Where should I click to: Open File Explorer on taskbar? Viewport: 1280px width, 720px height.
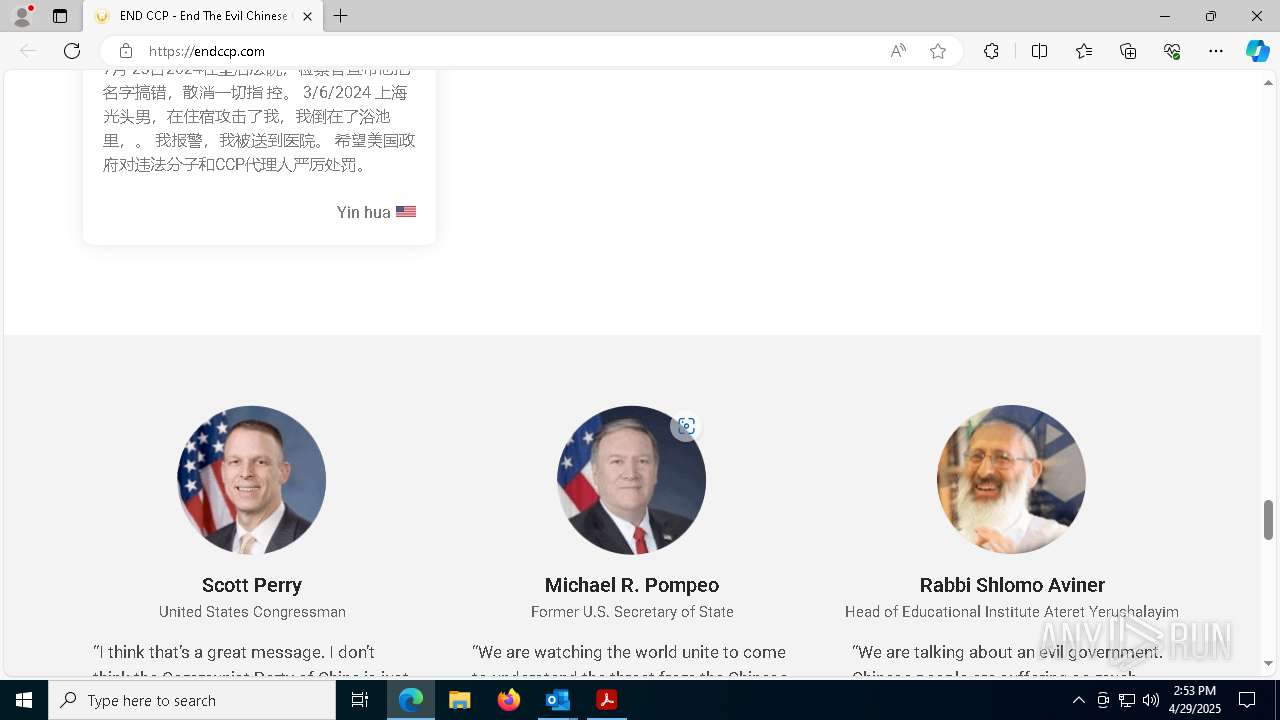pos(460,700)
